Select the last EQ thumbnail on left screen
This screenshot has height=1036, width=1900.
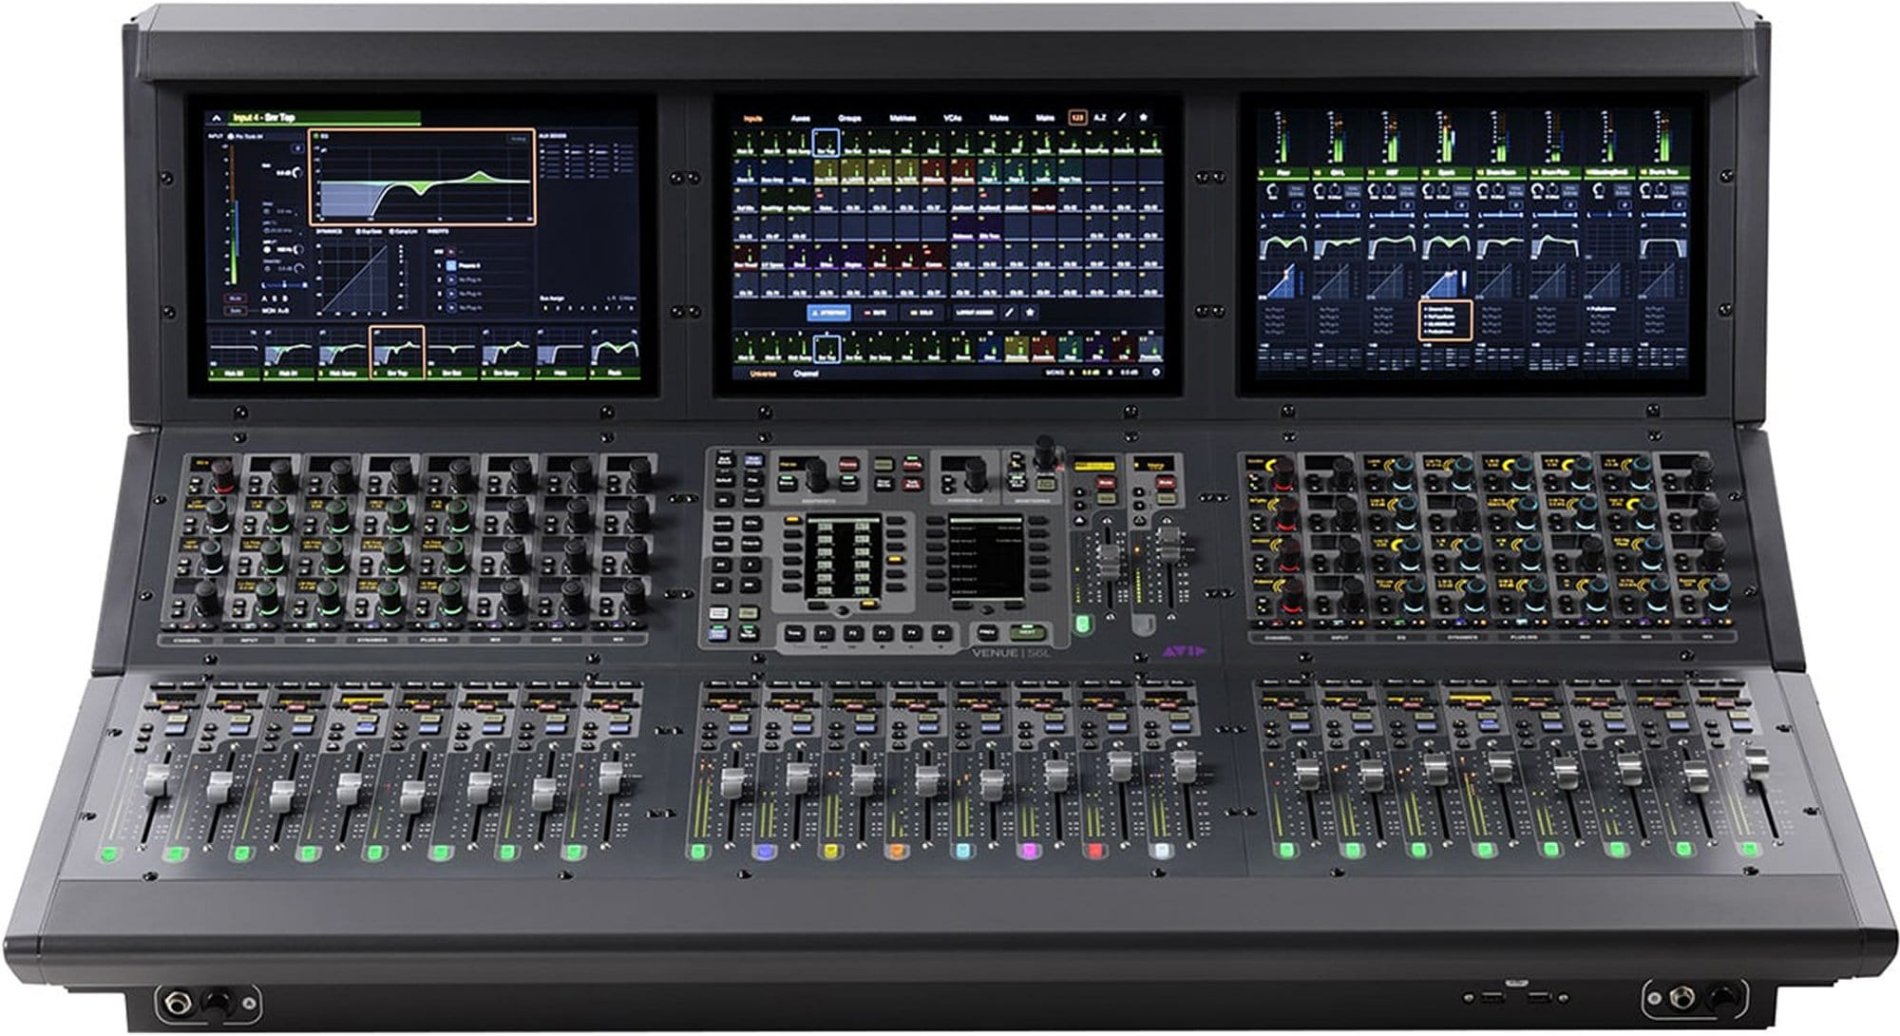[616, 354]
